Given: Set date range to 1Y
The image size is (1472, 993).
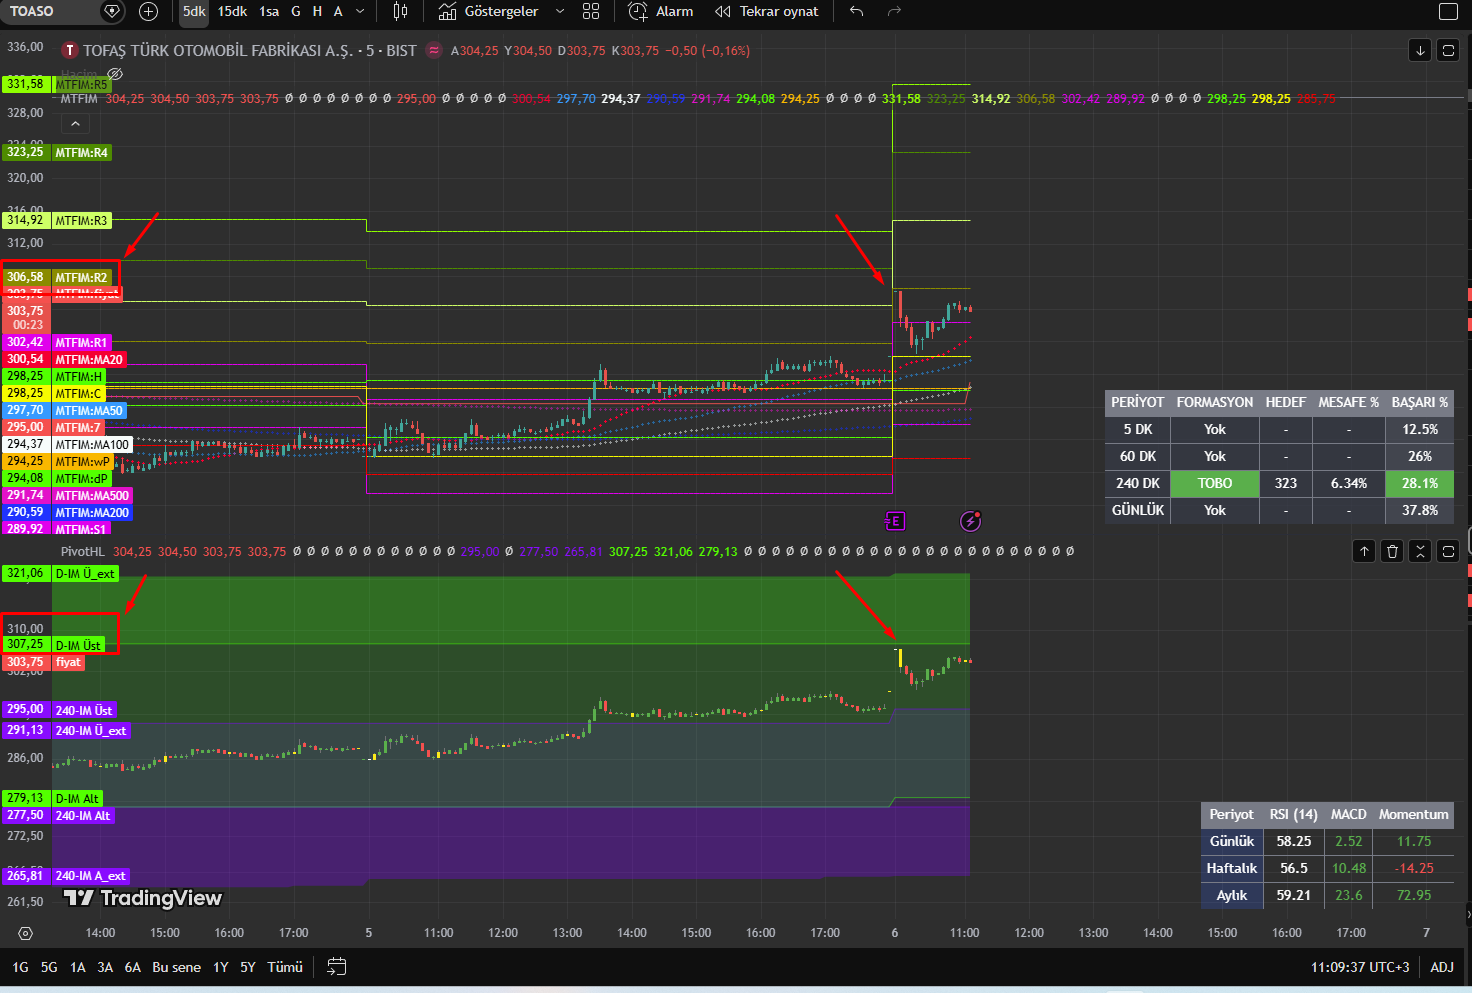Looking at the screenshot, I should 221,967.
